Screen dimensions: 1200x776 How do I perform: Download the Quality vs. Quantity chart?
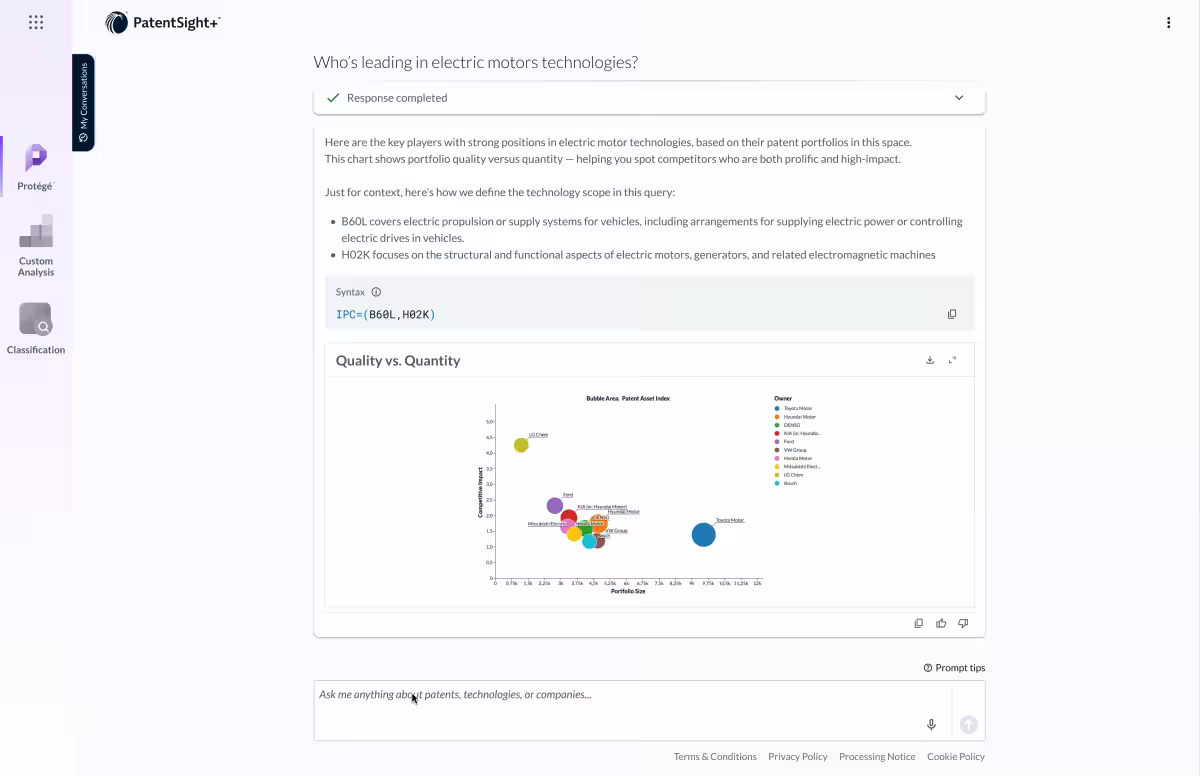(930, 360)
